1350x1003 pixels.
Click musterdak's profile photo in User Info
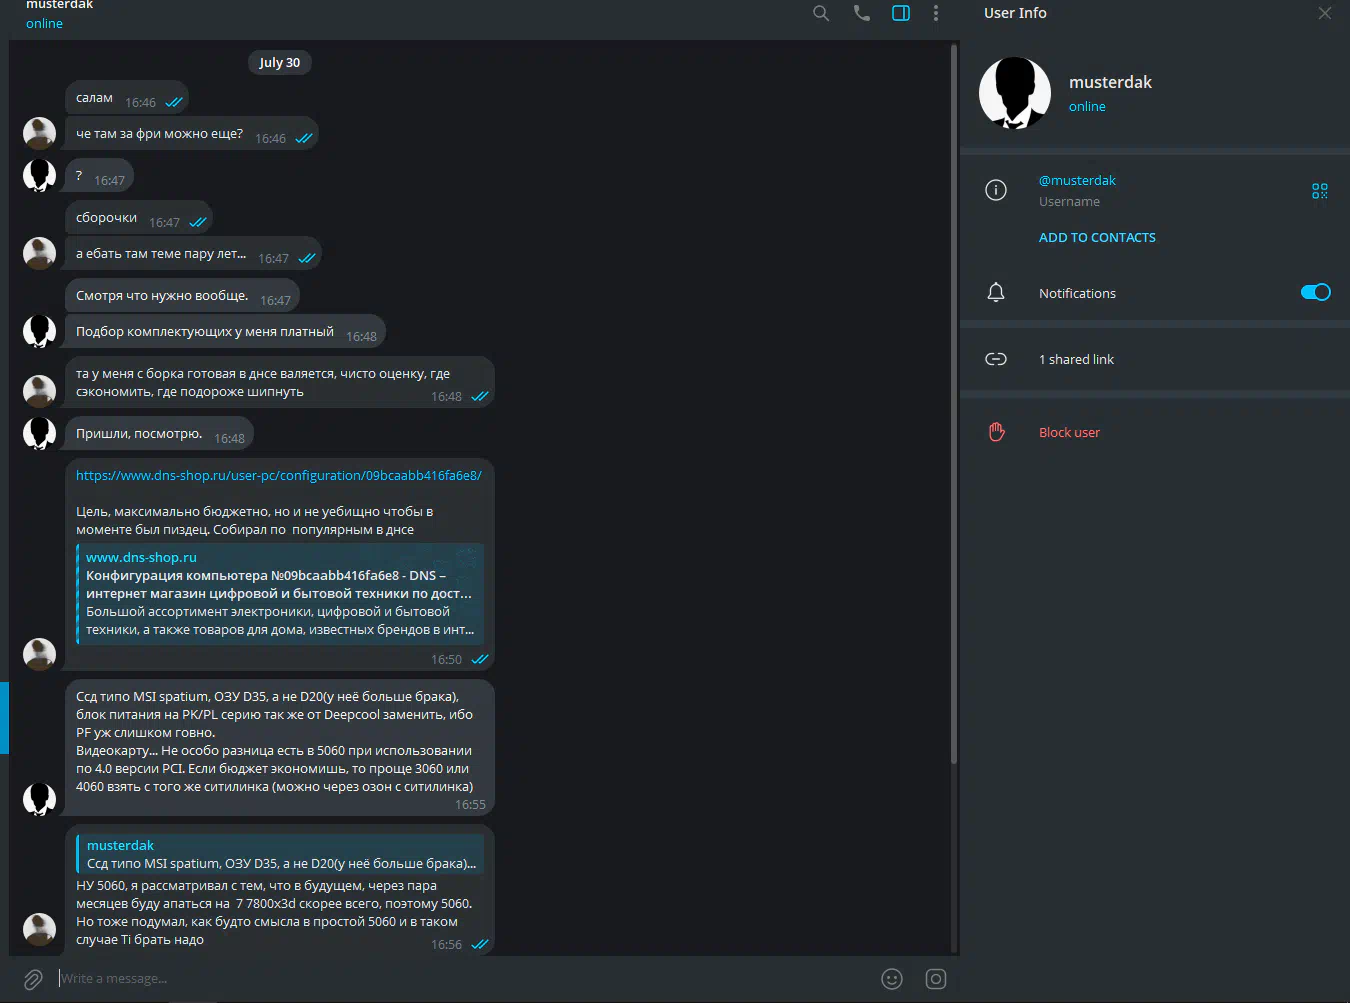pos(1015,93)
